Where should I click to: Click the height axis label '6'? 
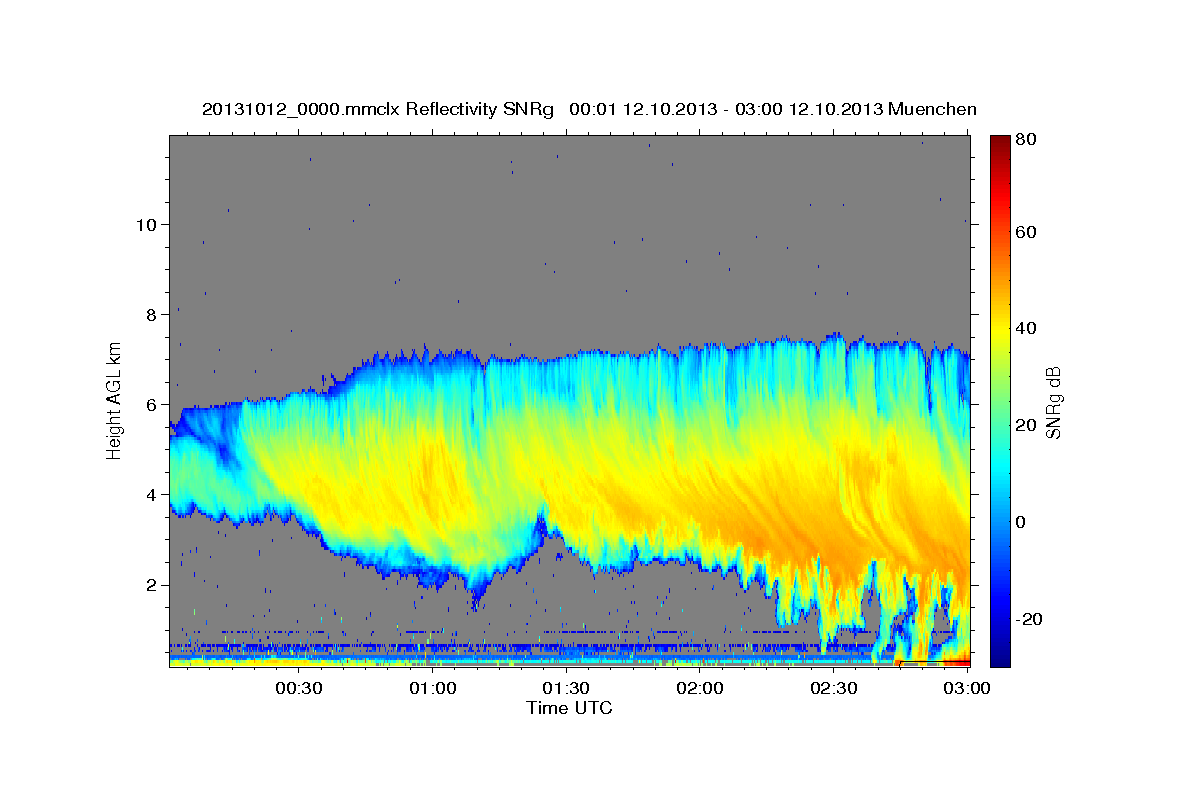pyautogui.click(x=150, y=404)
